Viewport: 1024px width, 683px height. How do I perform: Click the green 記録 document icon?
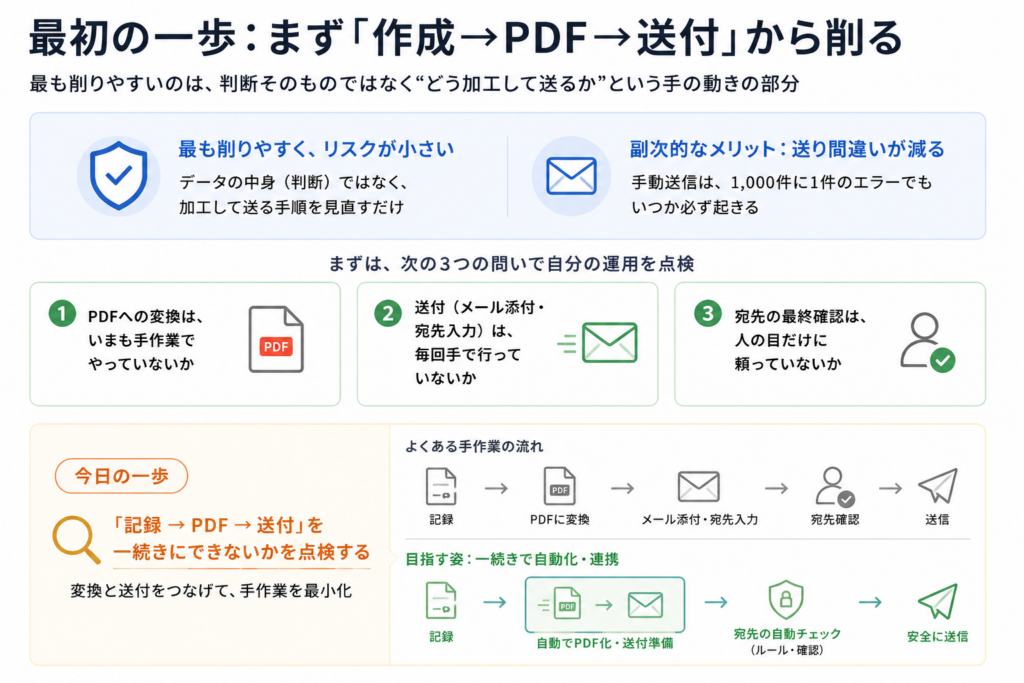click(441, 601)
